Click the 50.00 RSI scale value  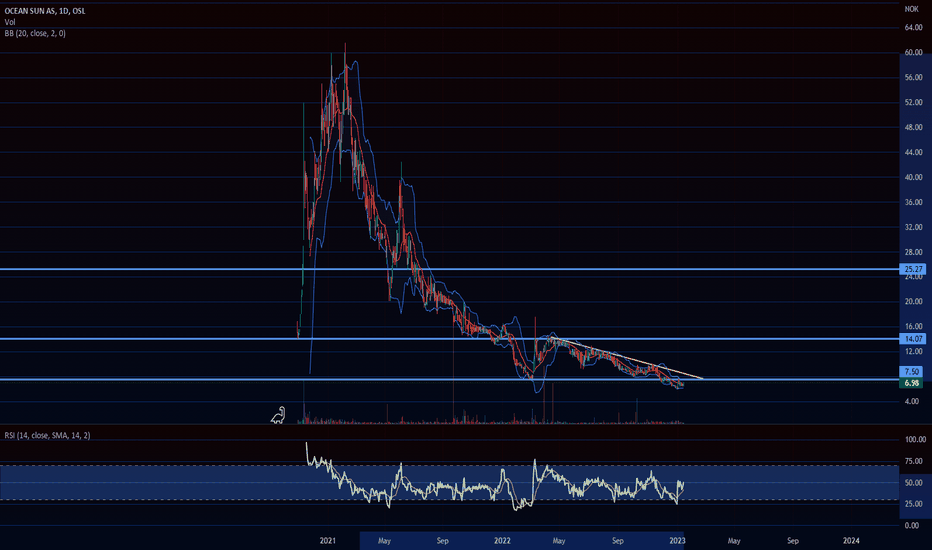[914, 483]
